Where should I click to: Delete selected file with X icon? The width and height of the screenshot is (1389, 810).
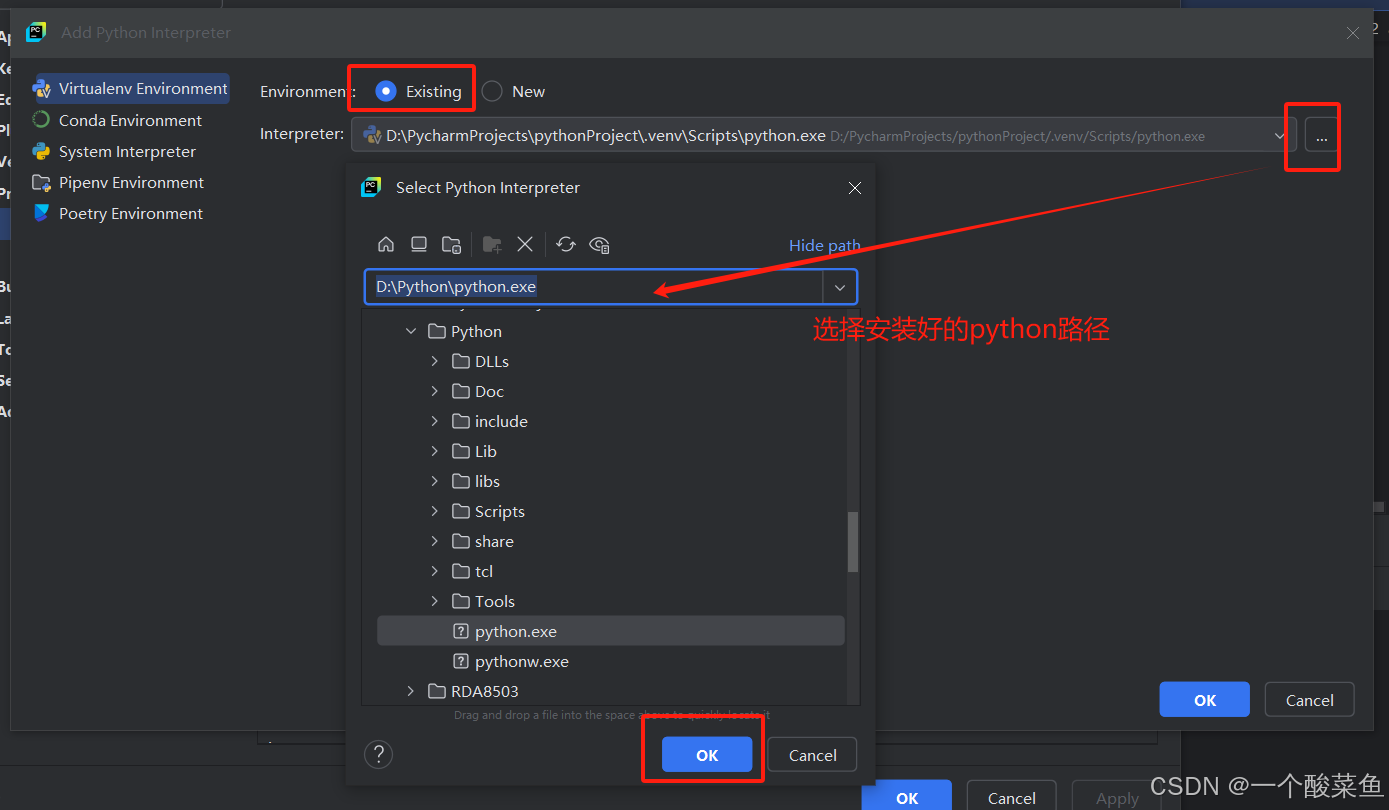[x=525, y=244]
